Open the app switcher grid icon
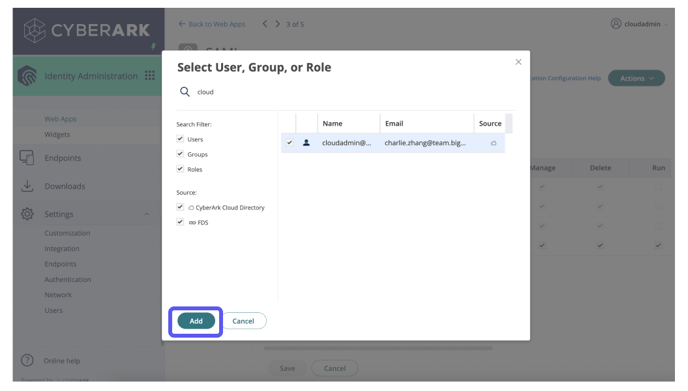688x391 pixels. click(x=150, y=75)
